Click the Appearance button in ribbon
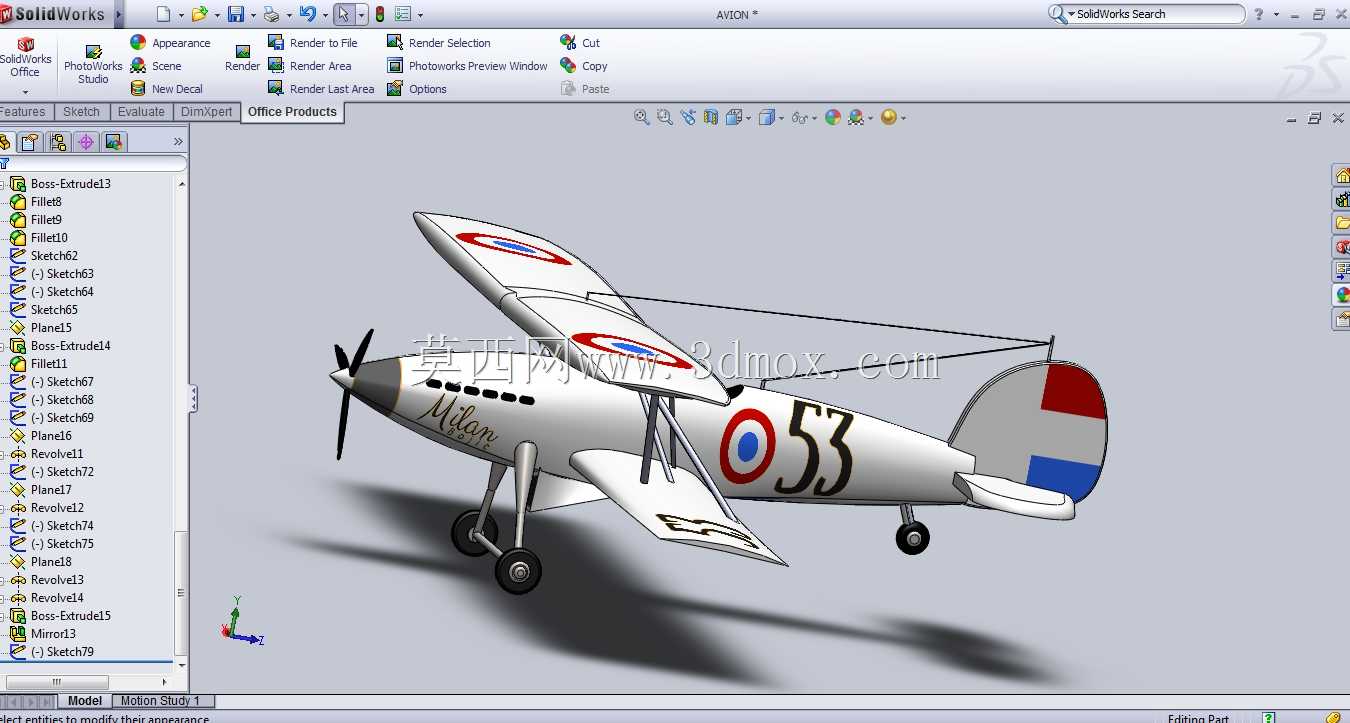Image resolution: width=1350 pixels, height=723 pixels. [x=170, y=43]
